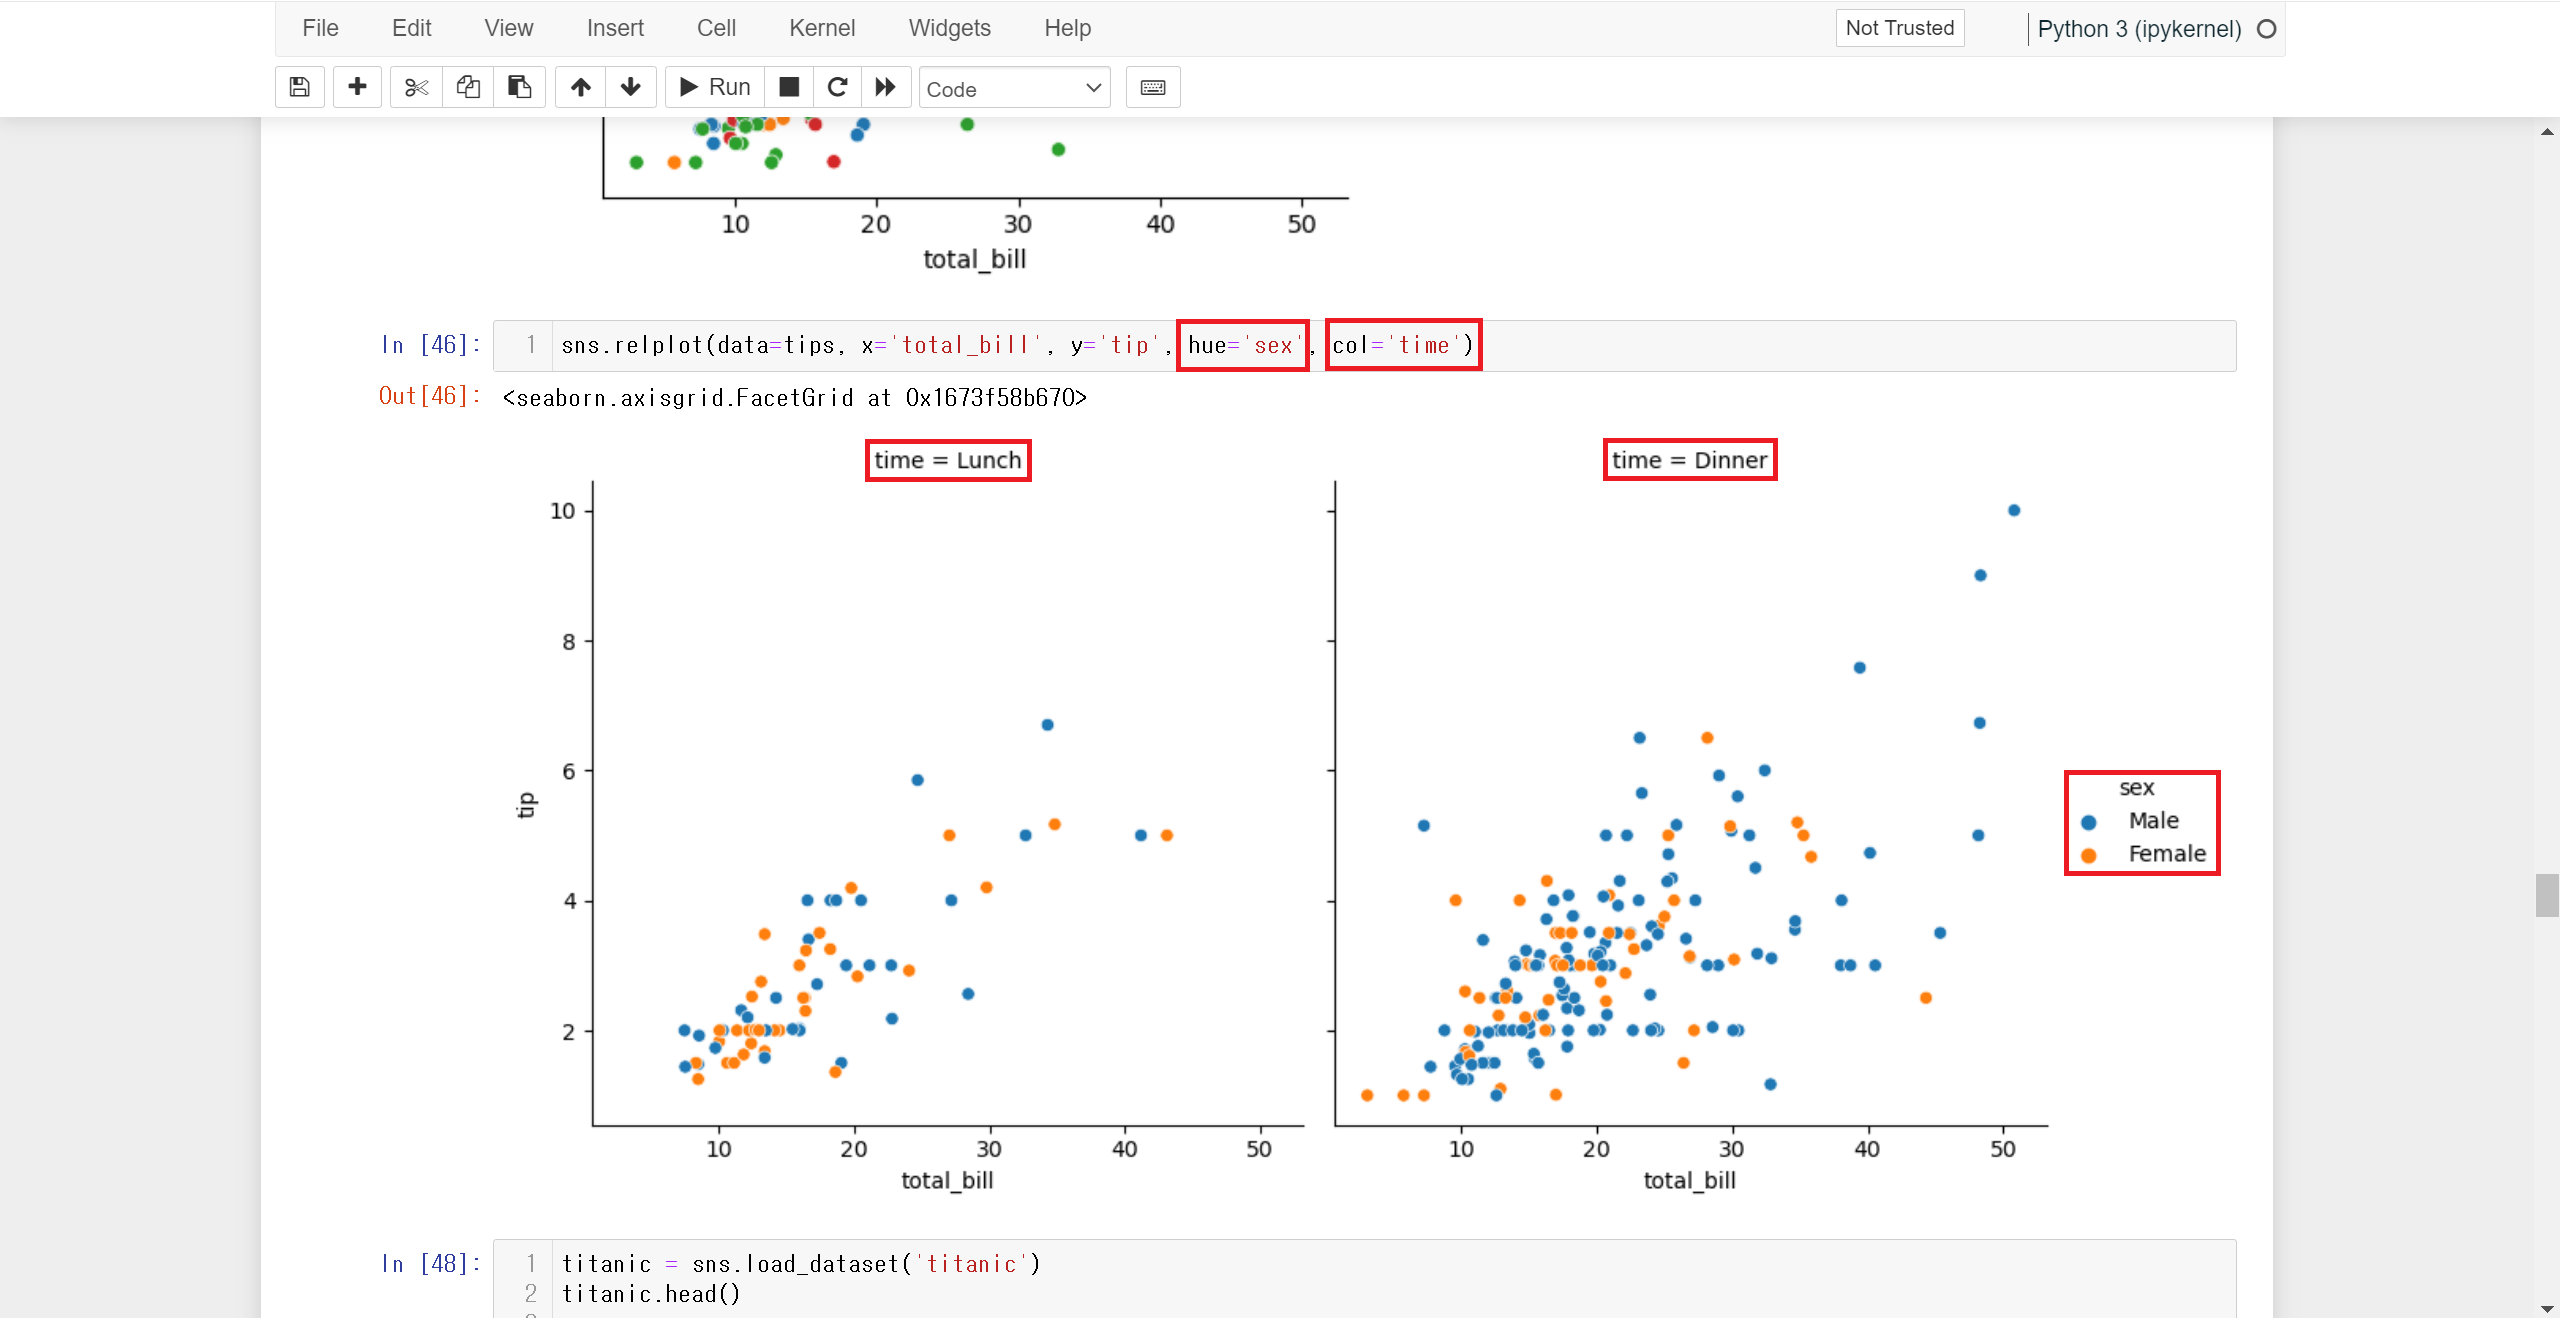Image resolution: width=2560 pixels, height=1318 pixels.
Task: Open the command palette keyboard icon
Action: click(x=1152, y=87)
